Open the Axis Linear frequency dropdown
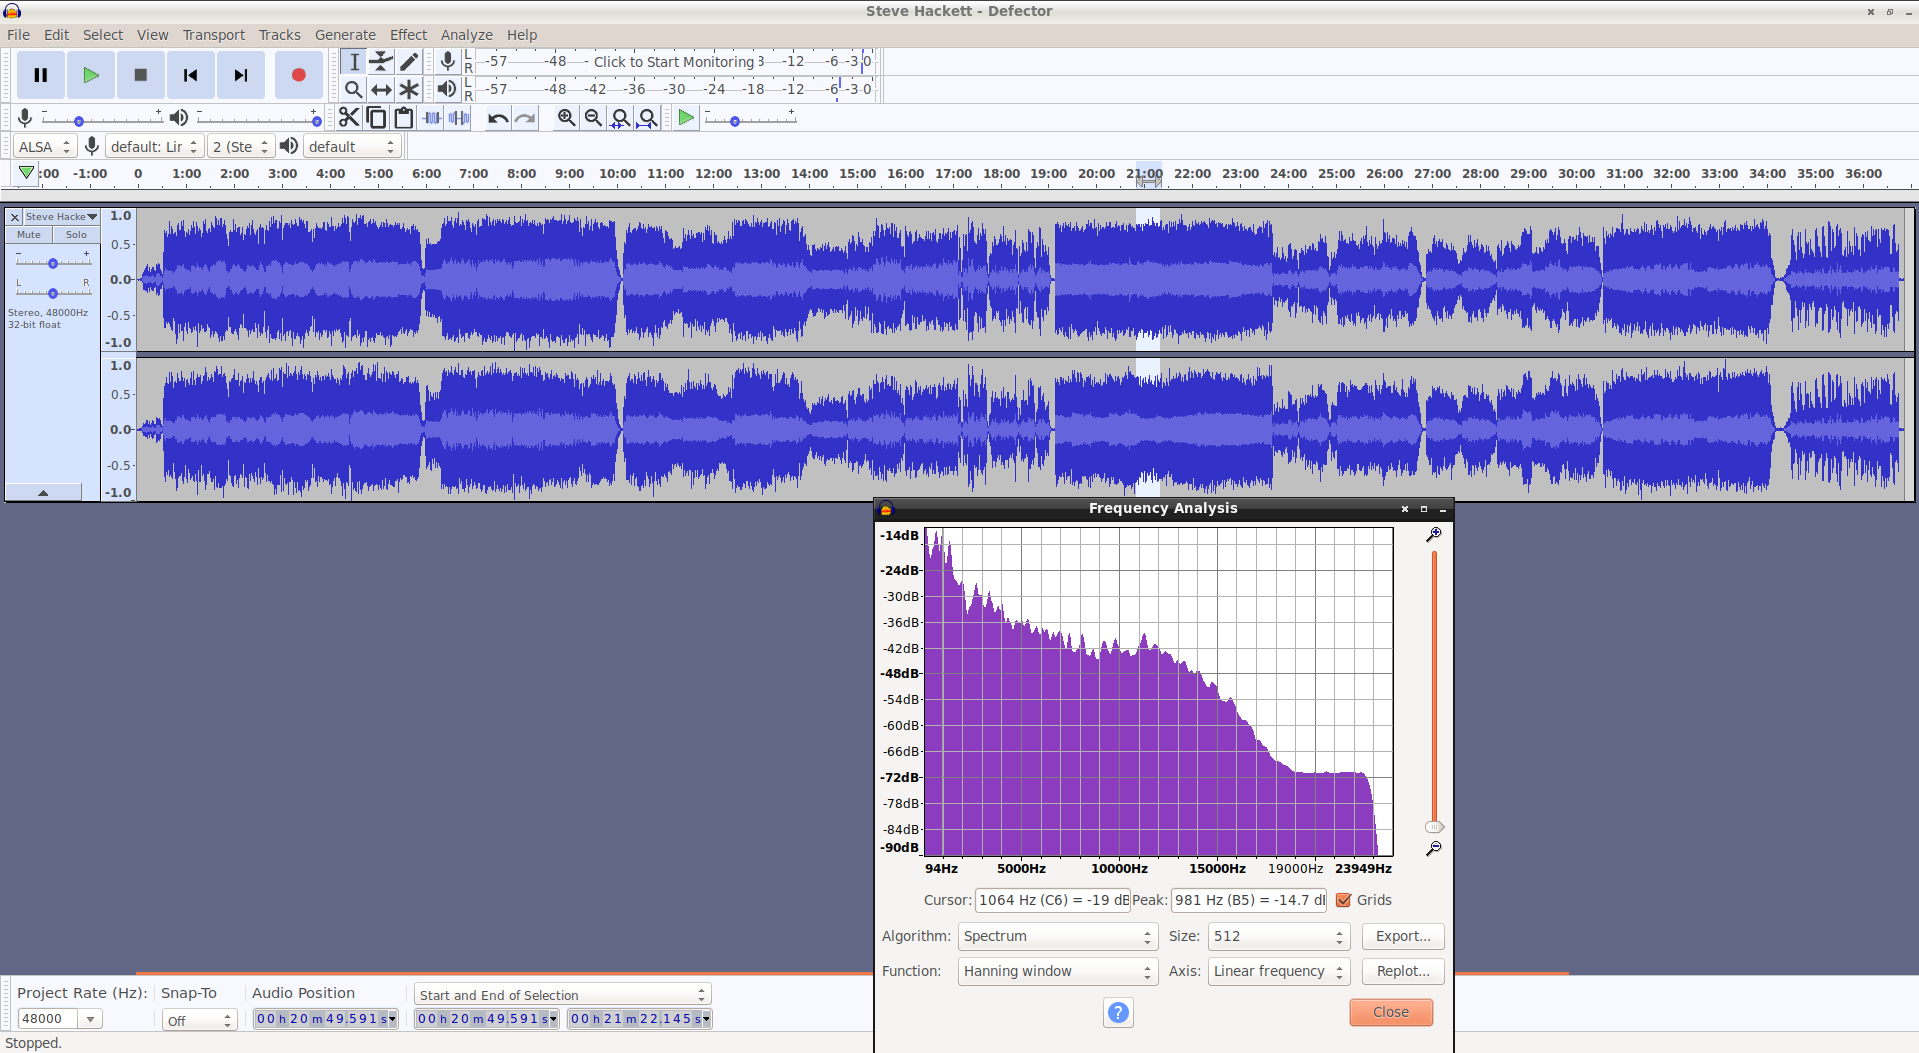The height and width of the screenshot is (1053, 1919). point(1278,971)
